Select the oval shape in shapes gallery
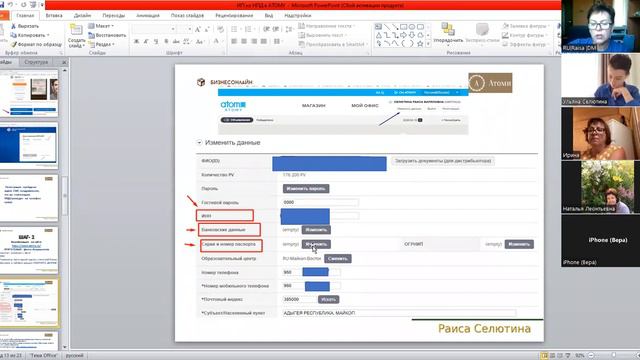Viewport: 640px width, 360px height. coord(411,27)
